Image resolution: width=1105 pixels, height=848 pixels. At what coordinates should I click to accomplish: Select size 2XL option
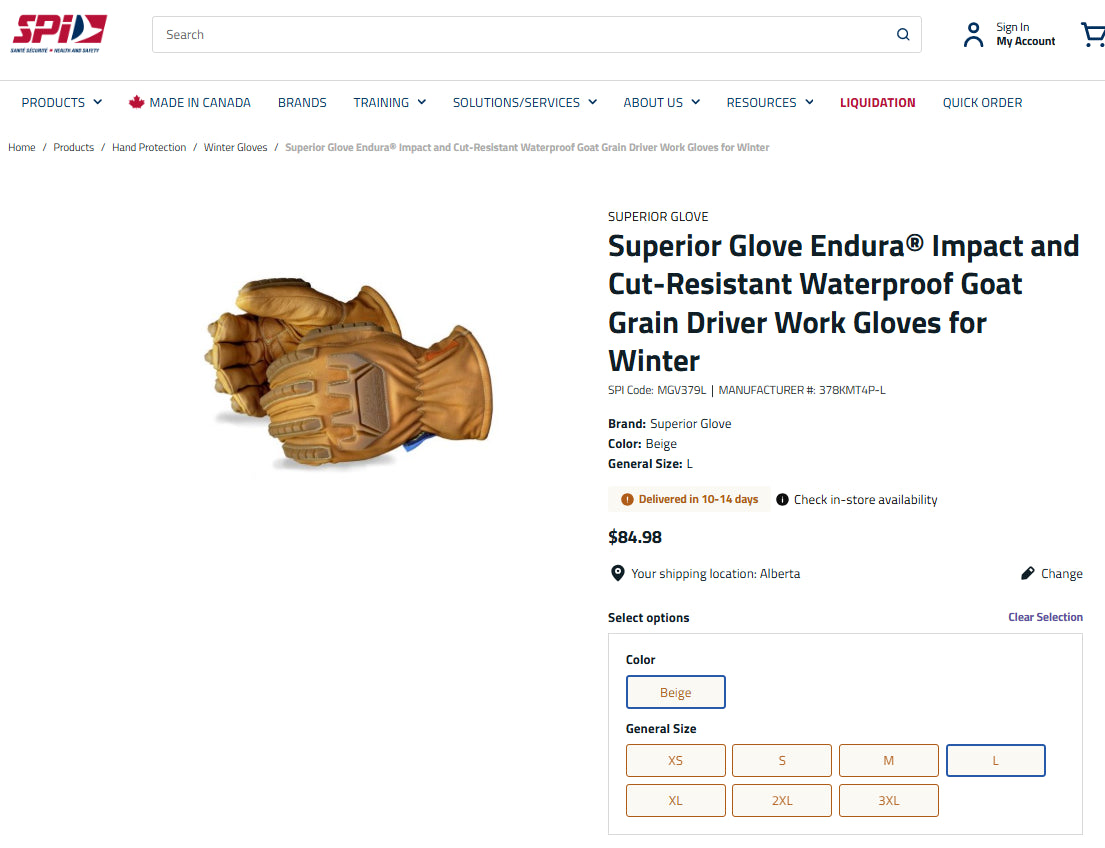click(x=782, y=801)
